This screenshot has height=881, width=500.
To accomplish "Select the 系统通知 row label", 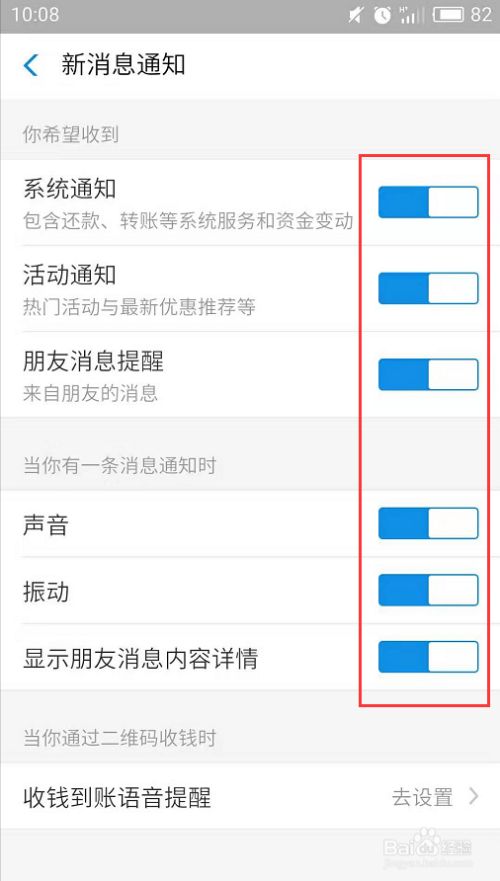I will pyautogui.click(x=70, y=189).
